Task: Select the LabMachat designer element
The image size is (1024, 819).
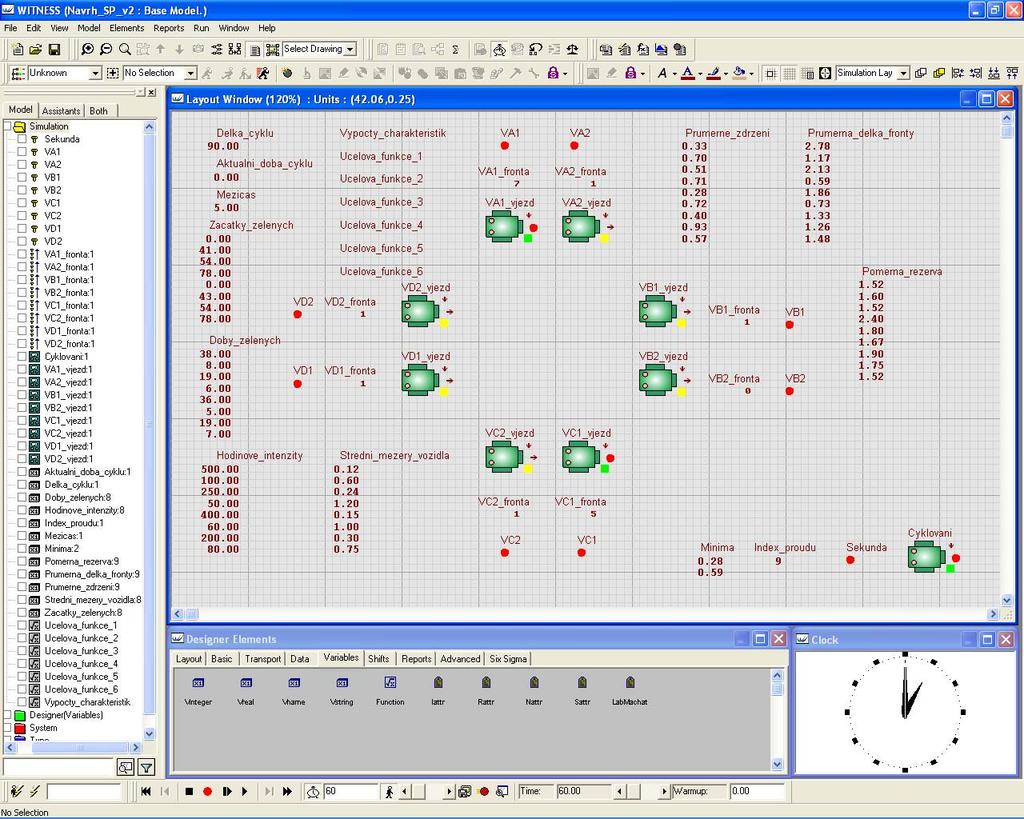Action: (630, 682)
